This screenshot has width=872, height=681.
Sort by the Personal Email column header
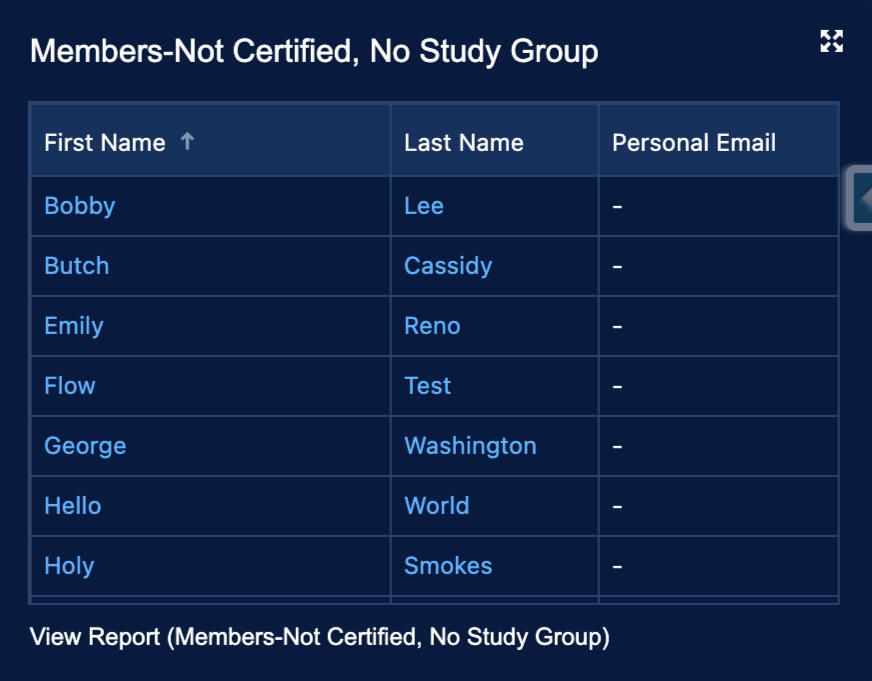[x=693, y=143]
